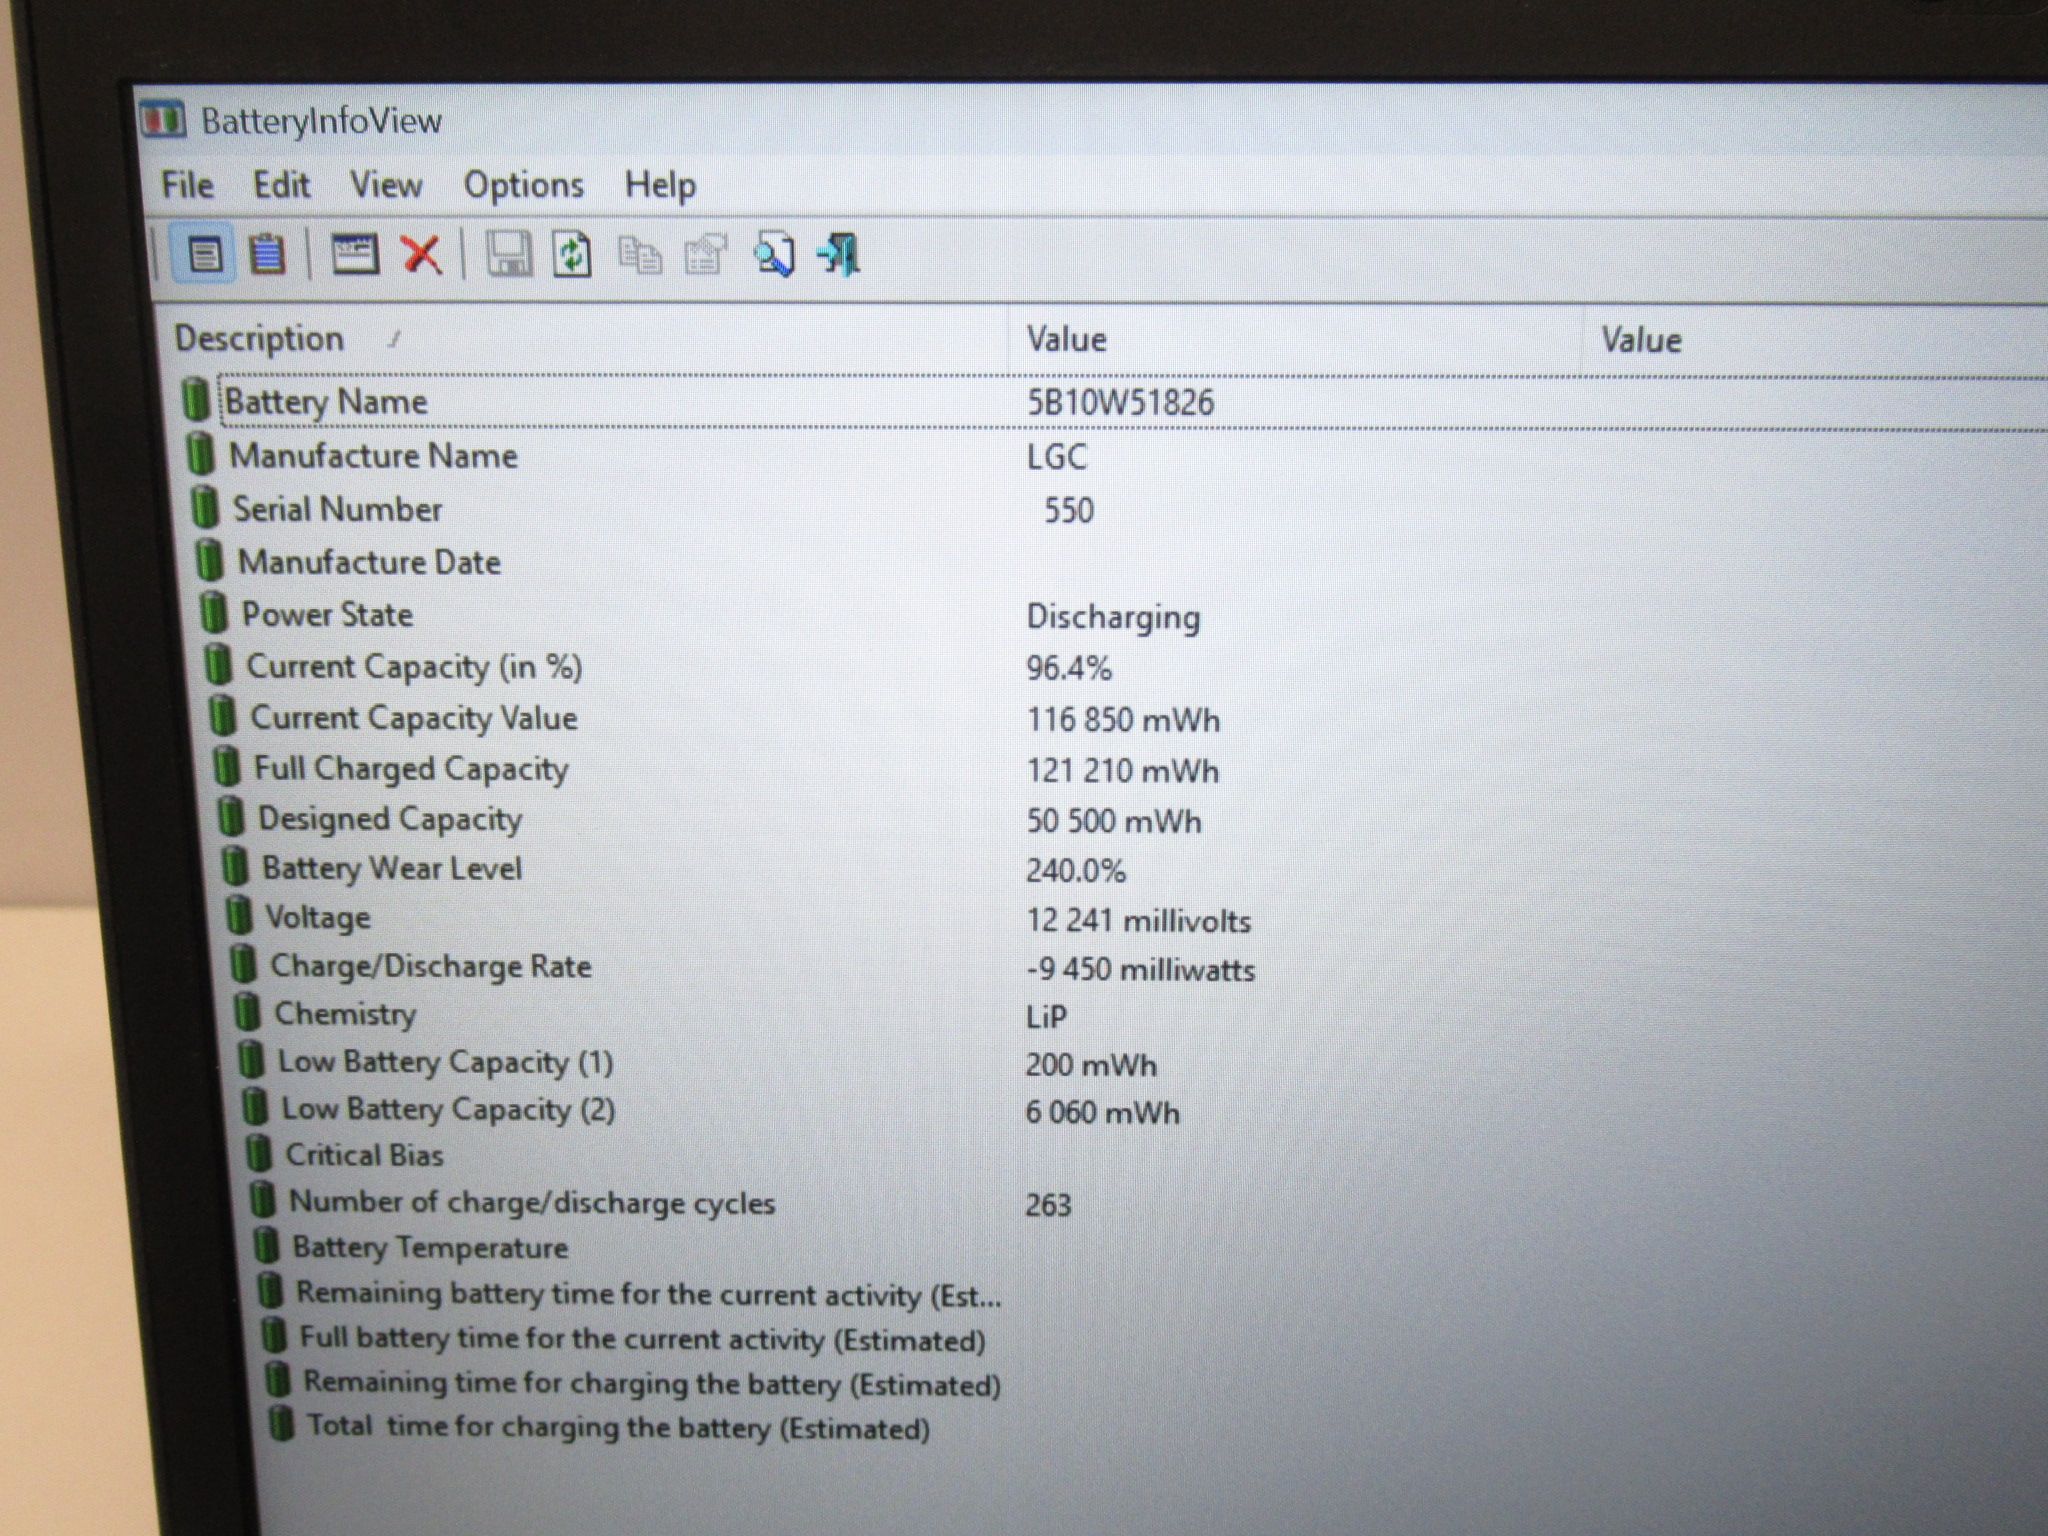
Task: Open the Properties icon in the toolbar
Action: click(x=705, y=255)
